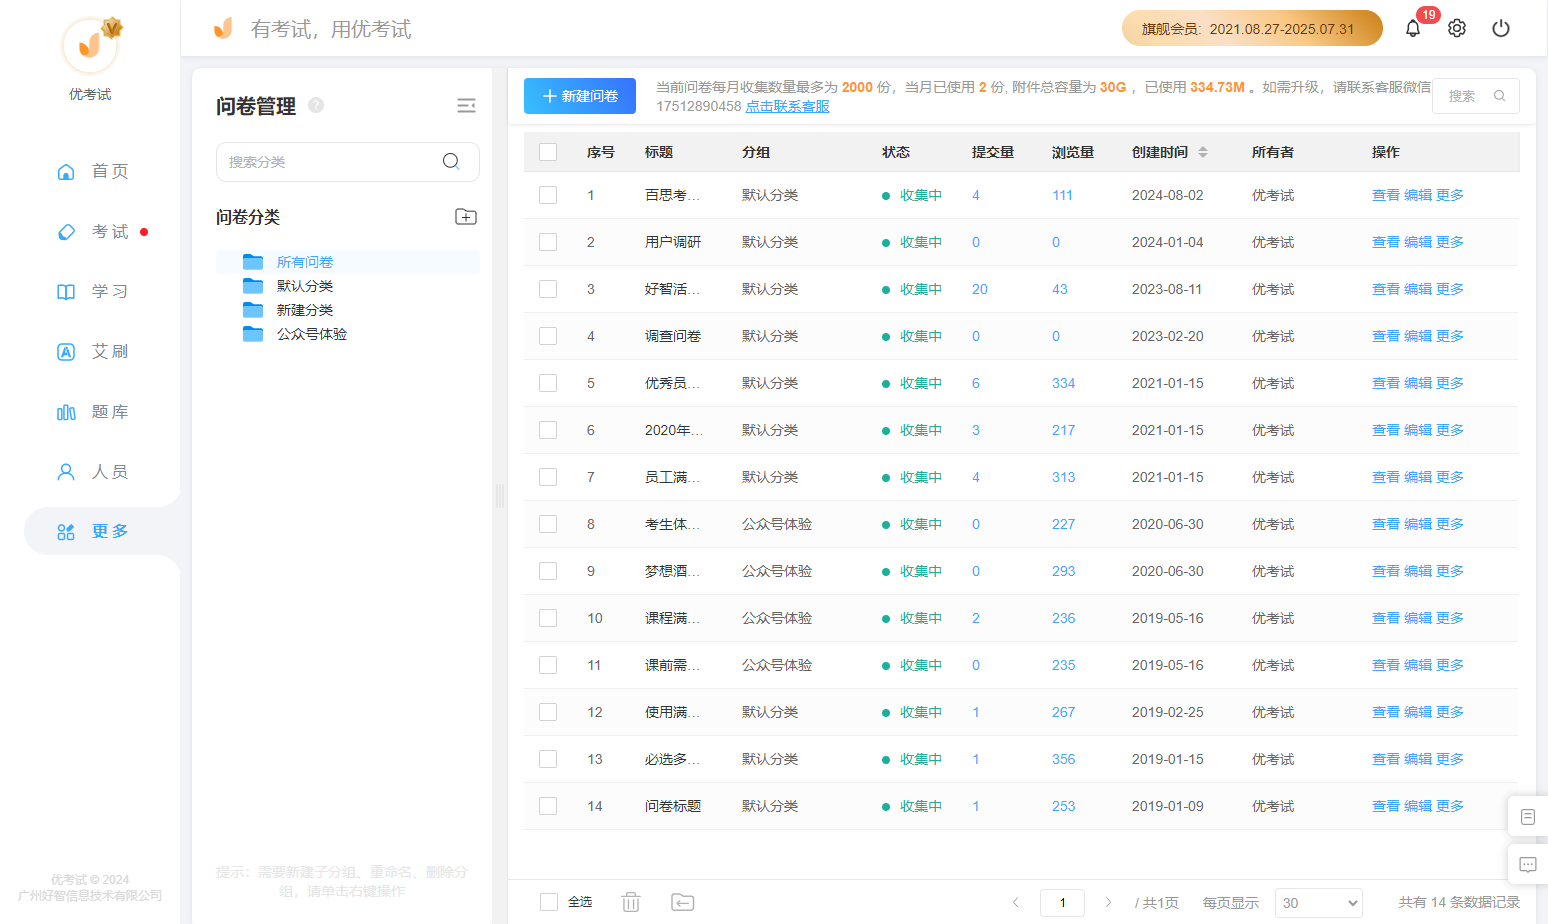This screenshot has height=924, width=1548.
Task: Check the row 14 问卷标题 checkbox
Action: click(x=548, y=806)
